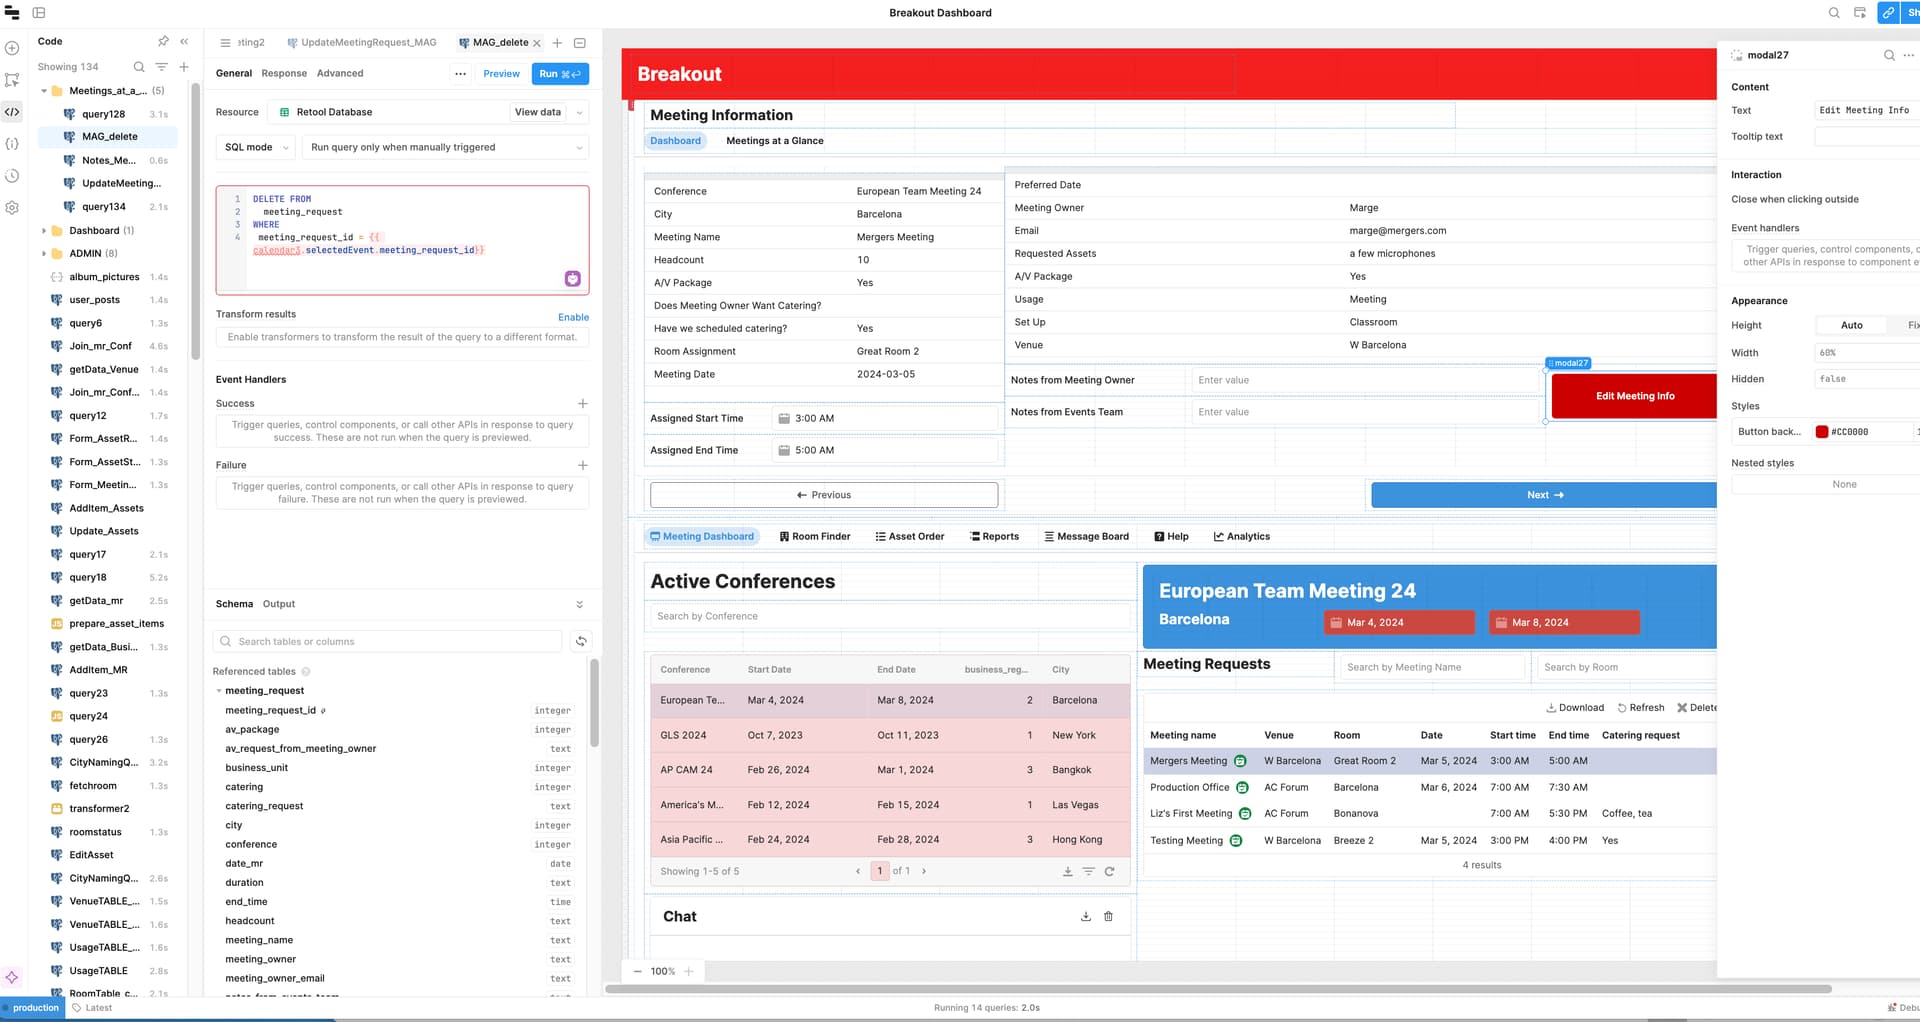Open the component tree sidebar icon

pyautogui.click(x=12, y=80)
